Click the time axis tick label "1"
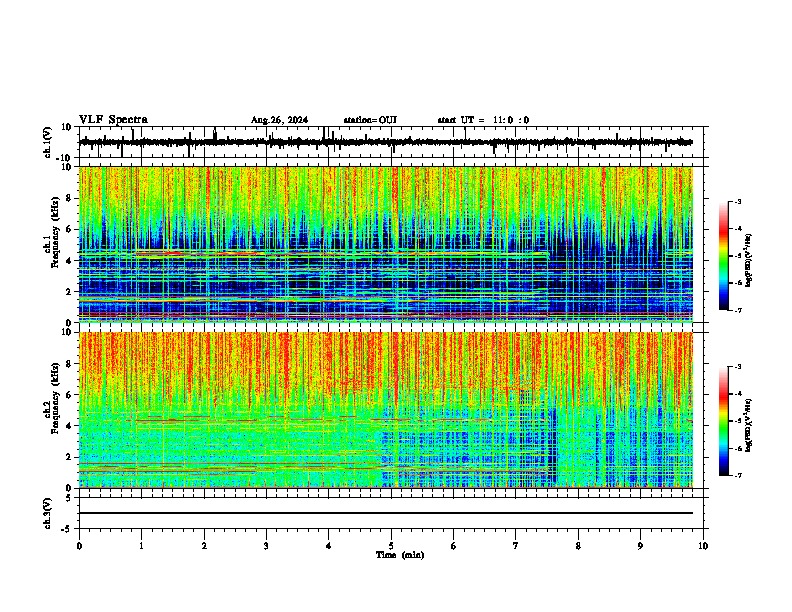This screenshot has width=792, height=612. pos(141,546)
